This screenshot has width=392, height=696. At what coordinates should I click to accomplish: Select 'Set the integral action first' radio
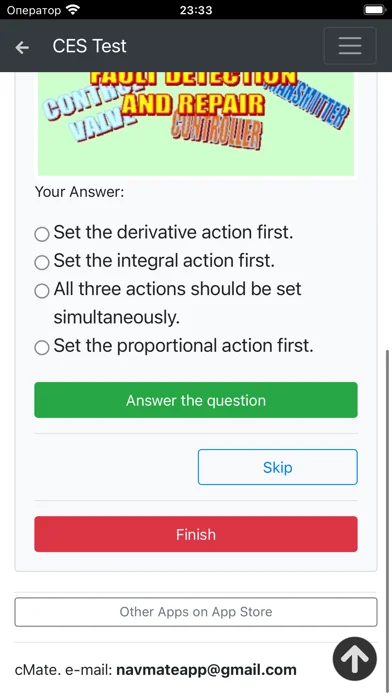coord(42,262)
